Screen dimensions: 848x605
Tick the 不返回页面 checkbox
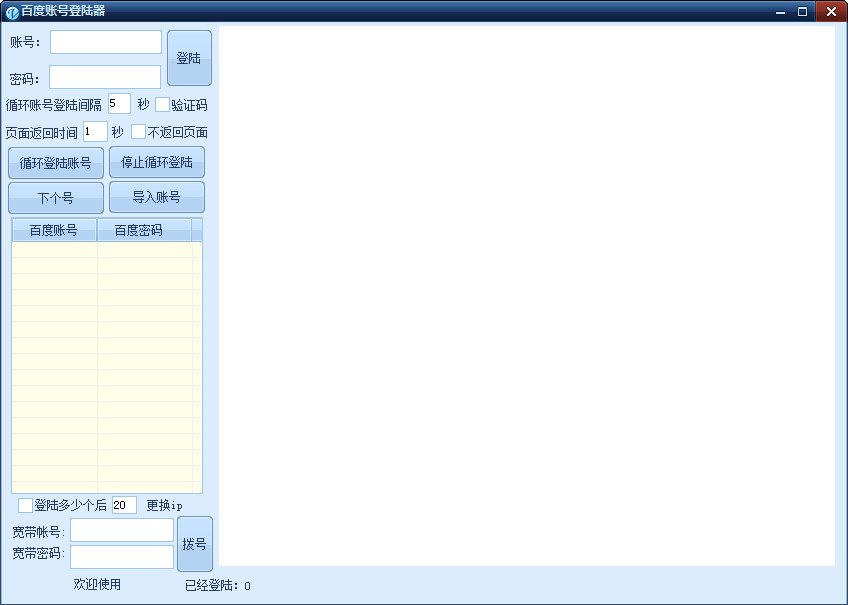[x=138, y=131]
